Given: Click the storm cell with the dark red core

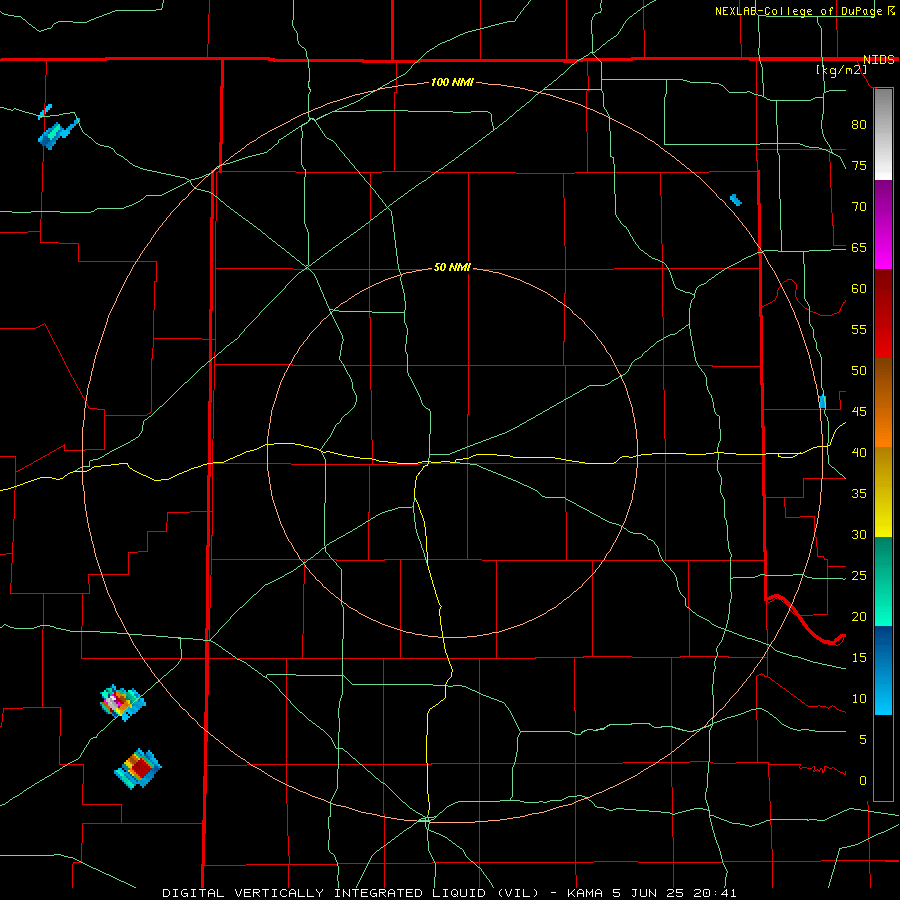Looking at the screenshot, I should tap(138, 768).
